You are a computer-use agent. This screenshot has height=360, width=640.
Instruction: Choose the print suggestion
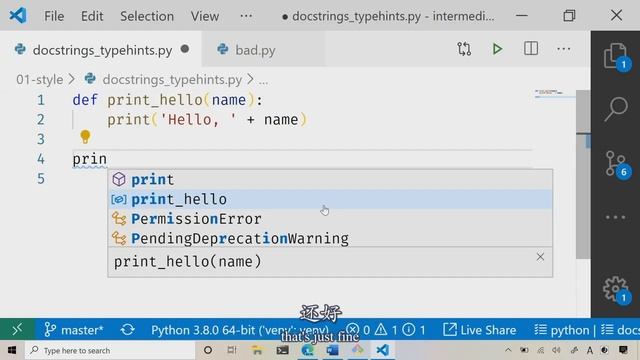coord(330,180)
